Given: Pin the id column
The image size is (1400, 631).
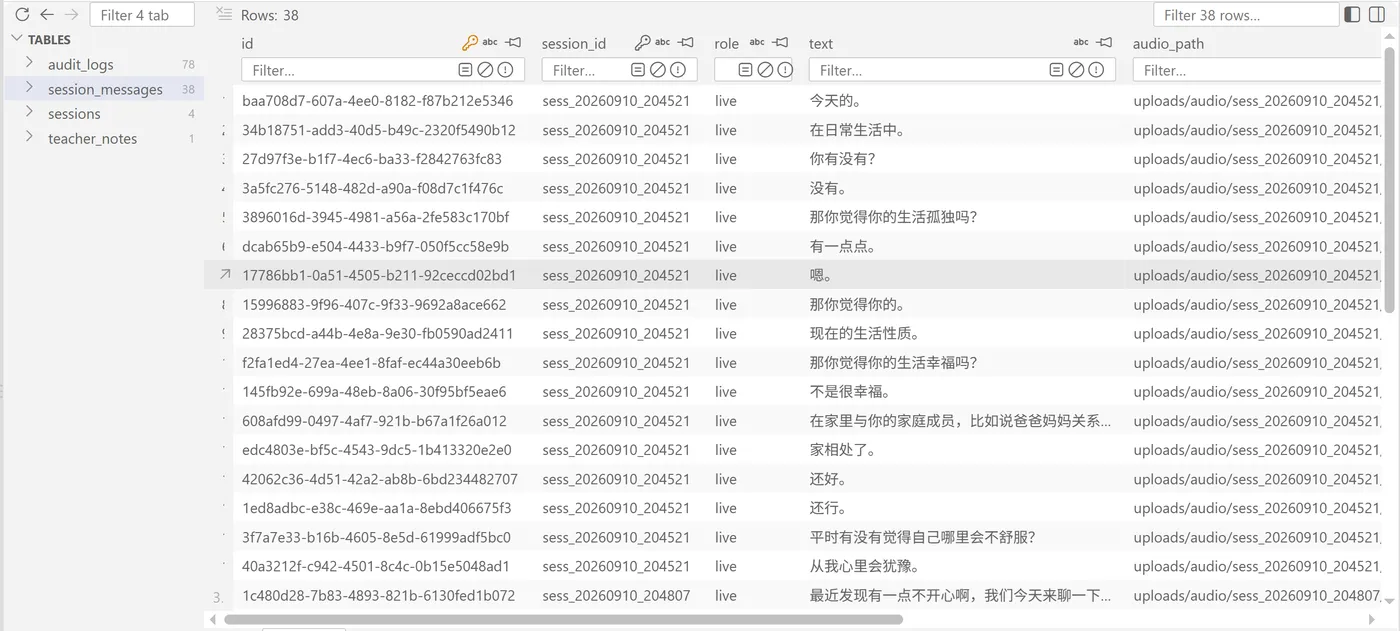Looking at the screenshot, I should [514, 43].
